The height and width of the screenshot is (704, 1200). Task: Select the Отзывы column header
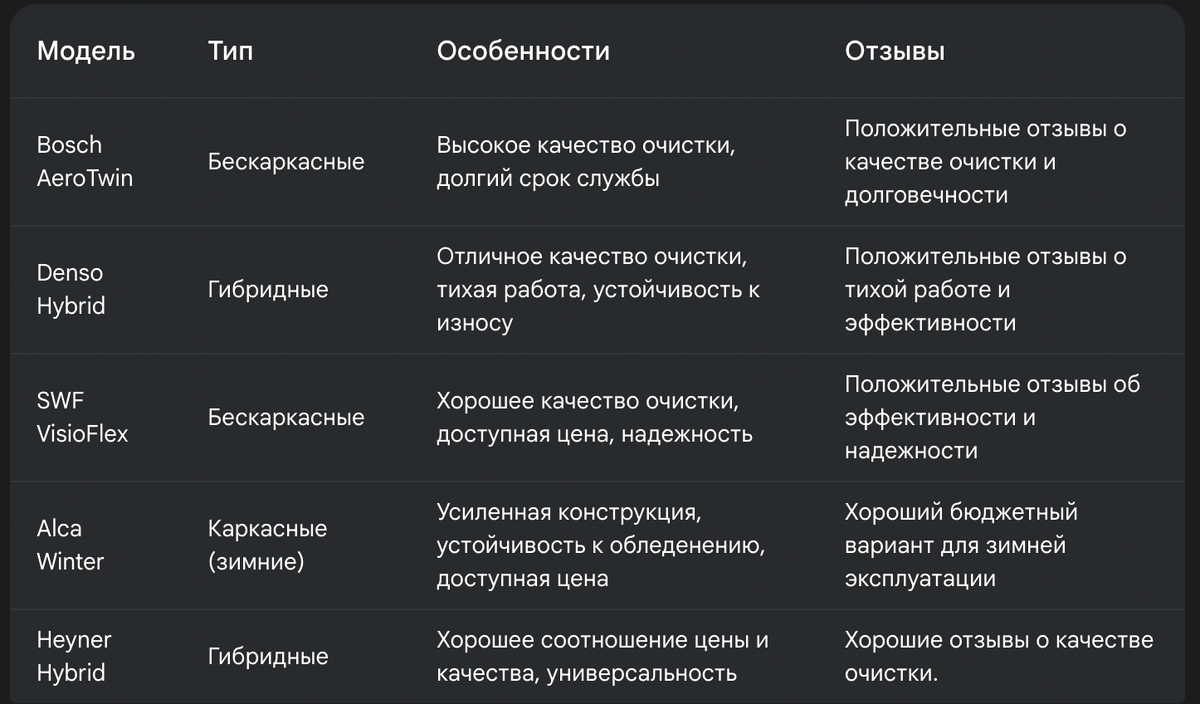tap(895, 51)
